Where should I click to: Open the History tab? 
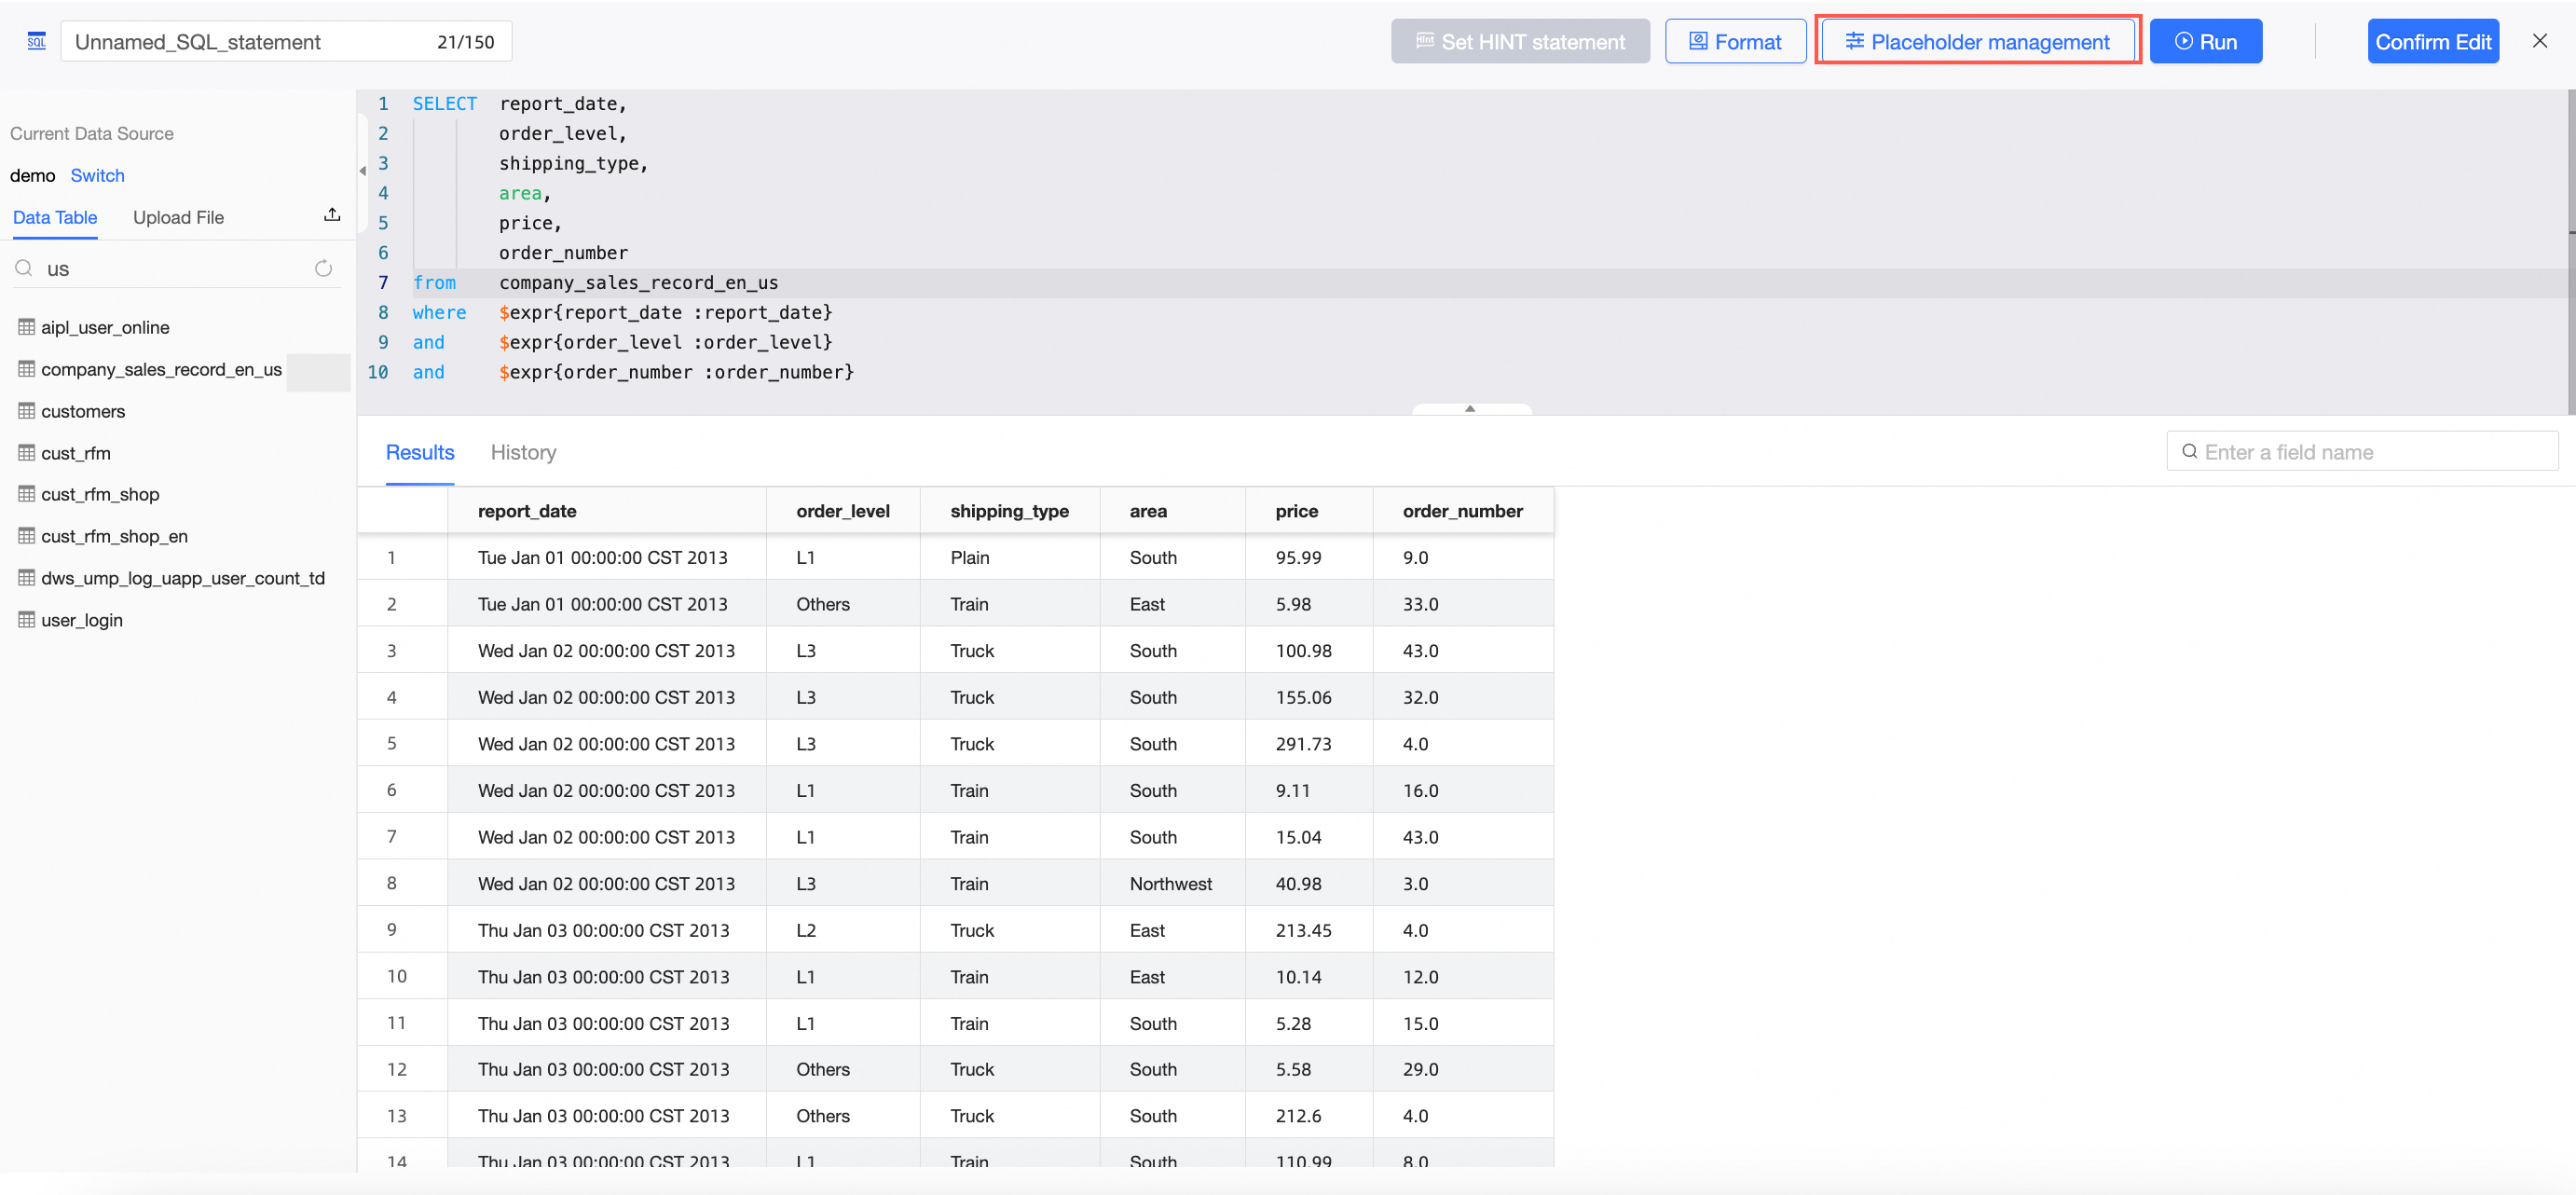coord(523,452)
